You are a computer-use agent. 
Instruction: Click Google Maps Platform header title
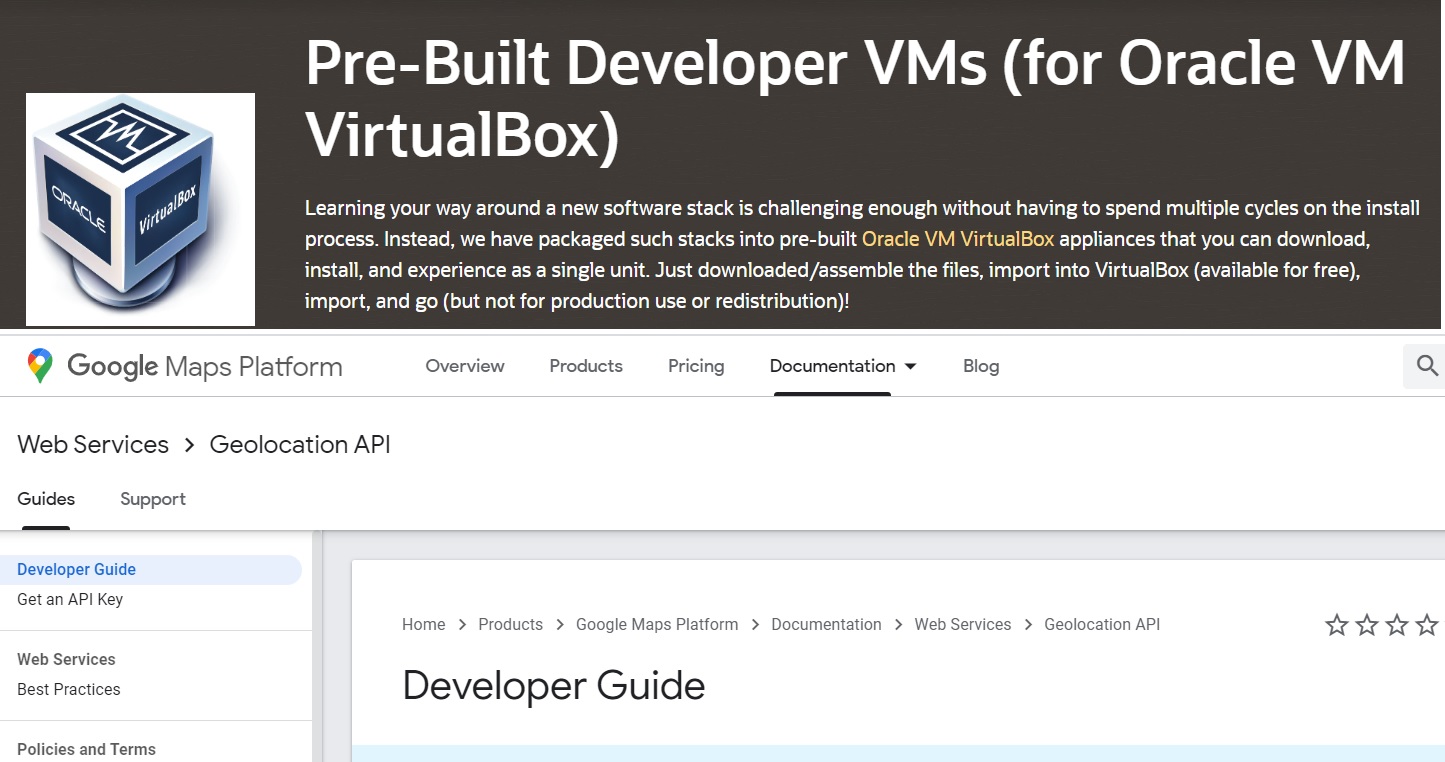(205, 366)
